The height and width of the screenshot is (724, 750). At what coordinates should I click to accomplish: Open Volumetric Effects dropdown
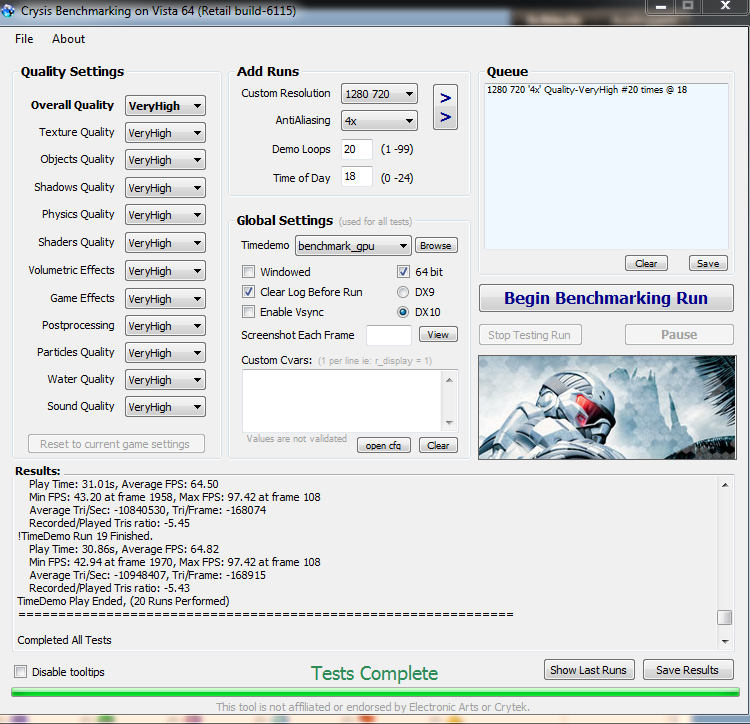pos(165,271)
